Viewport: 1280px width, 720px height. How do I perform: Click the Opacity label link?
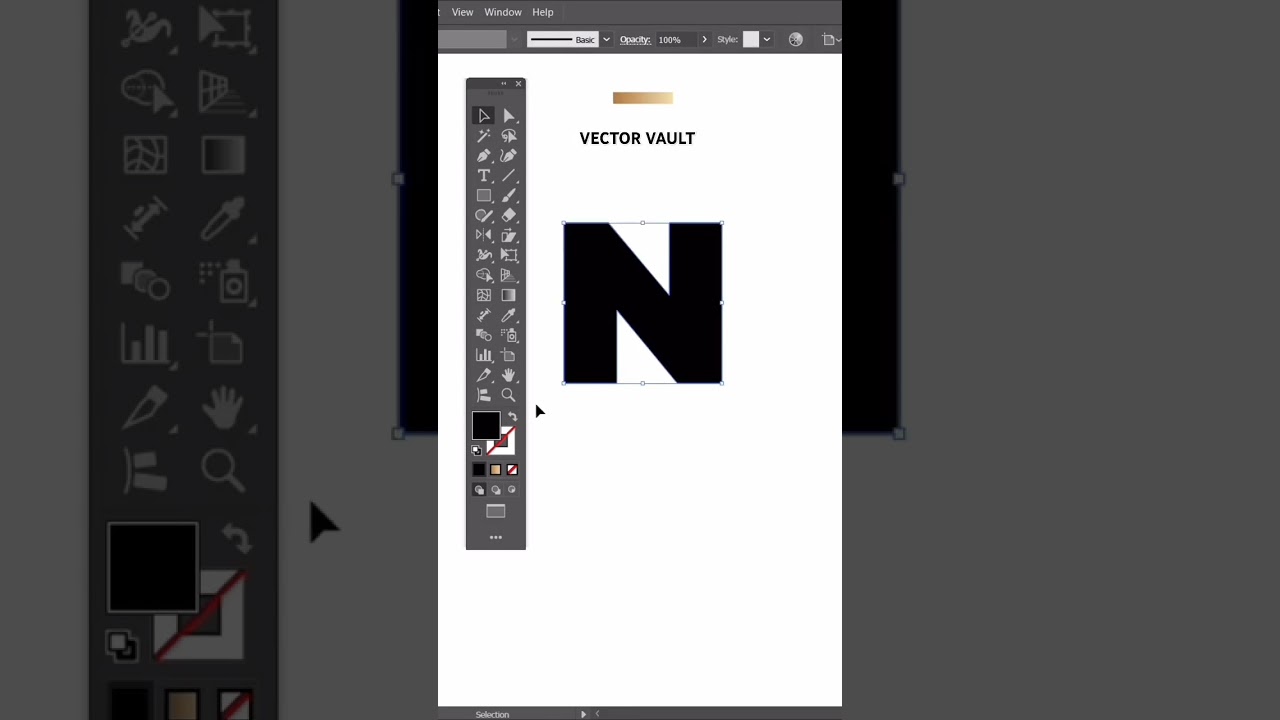pos(635,40)
